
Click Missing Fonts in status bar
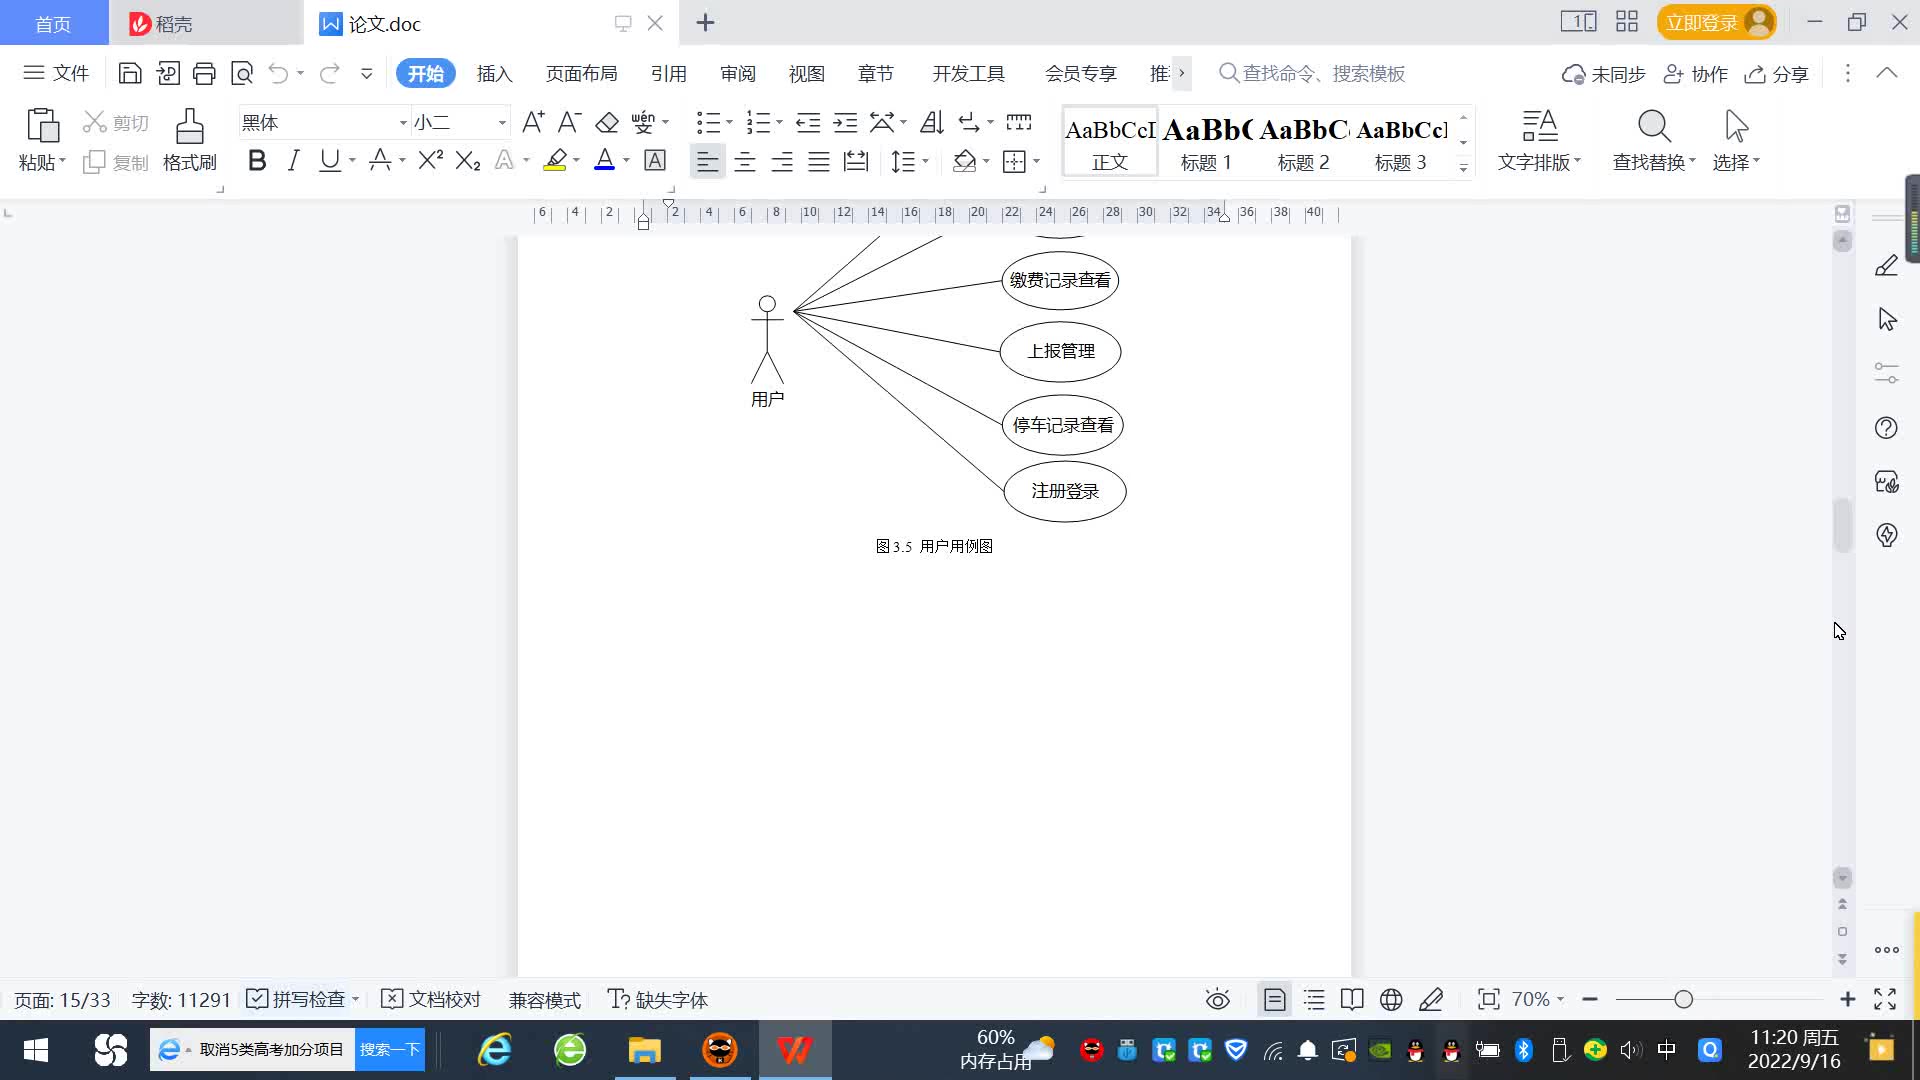point(658,999)
